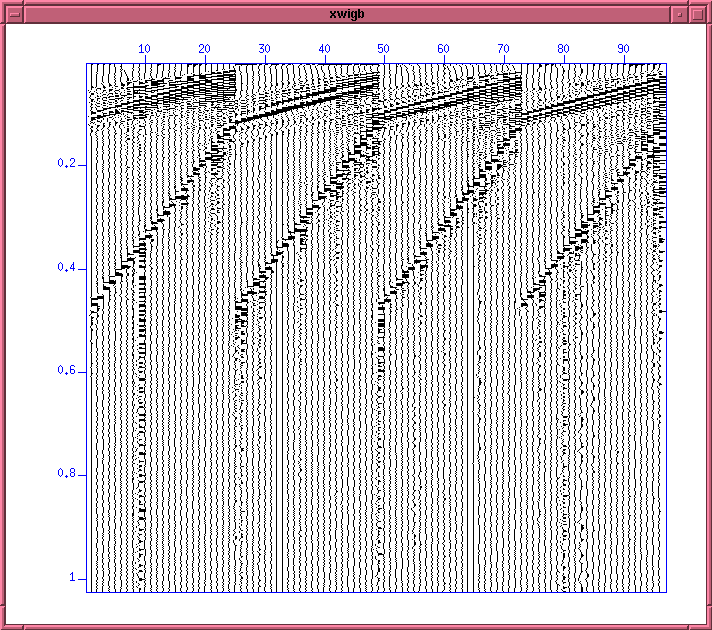The width and height of the screenshot is (712, 630).
Task: Click the time axis label 0.2
Action: [68, 163]
